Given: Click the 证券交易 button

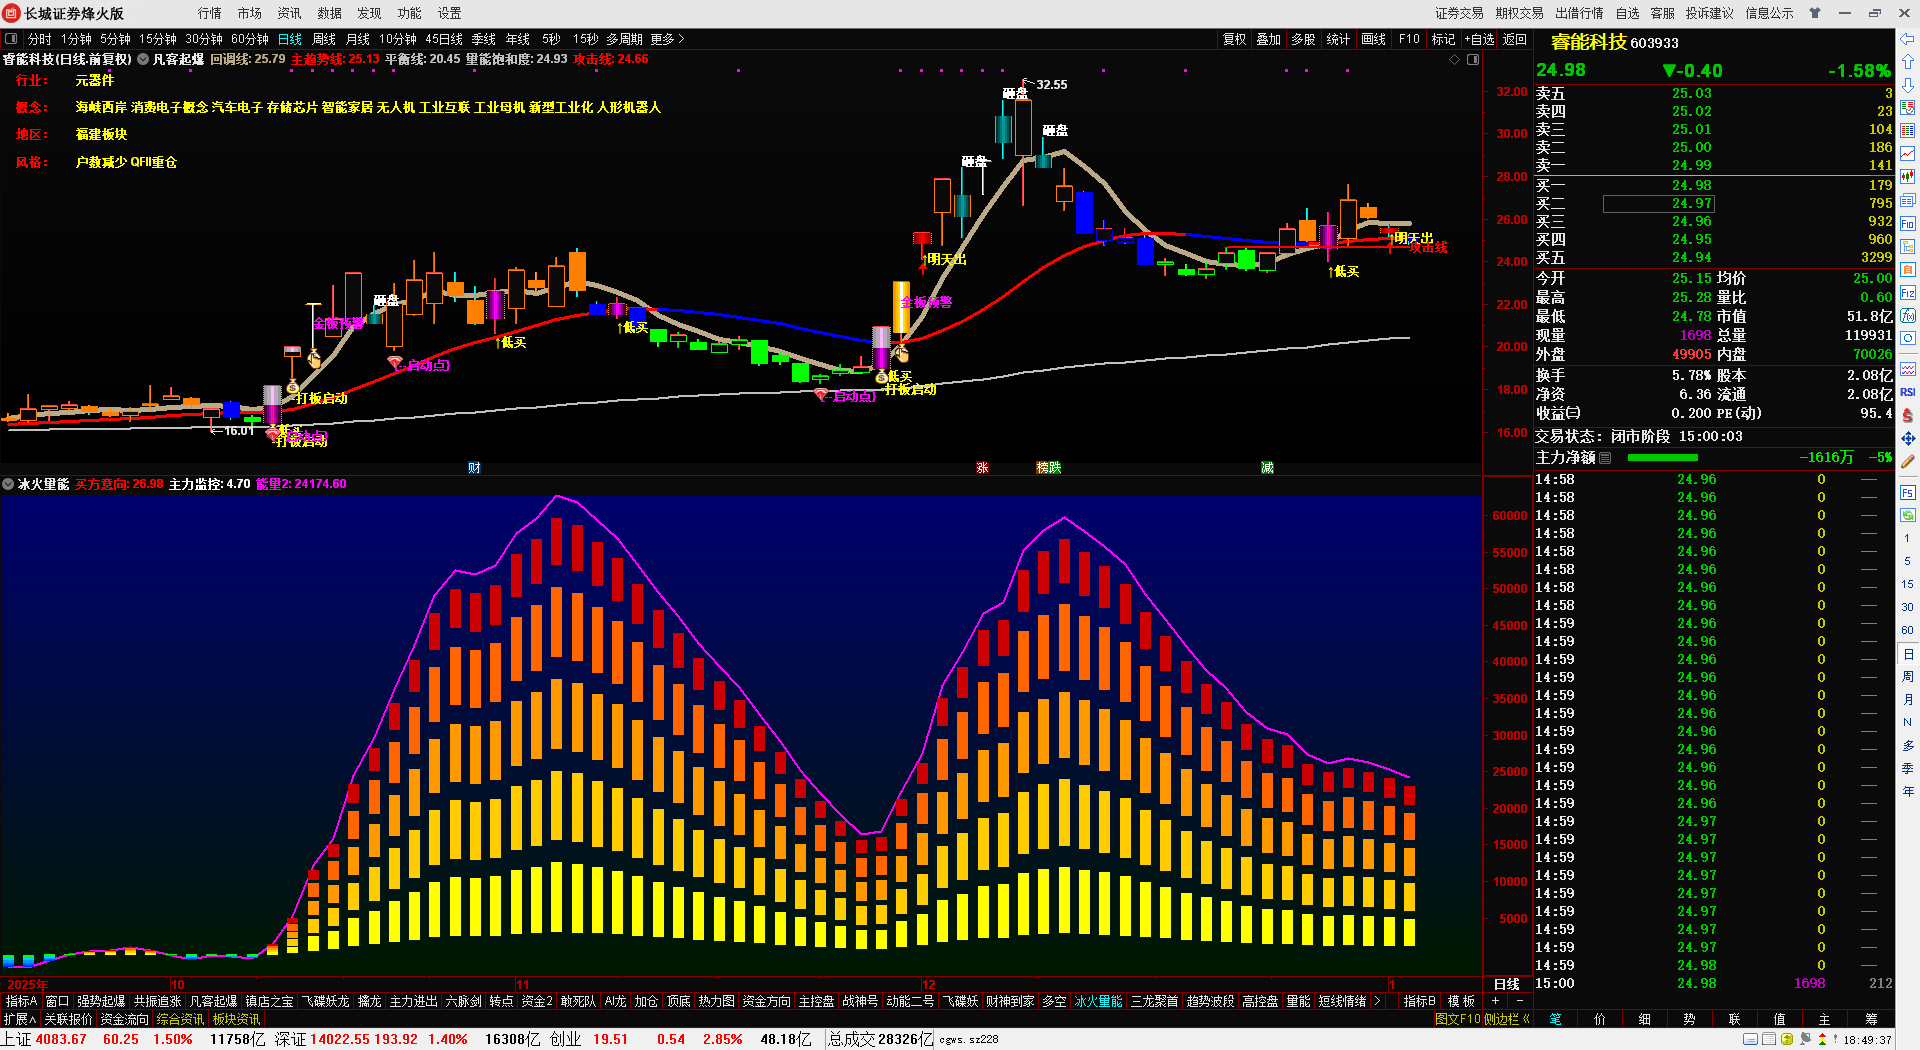Looking at the screenshot, I should [1460, 13].
